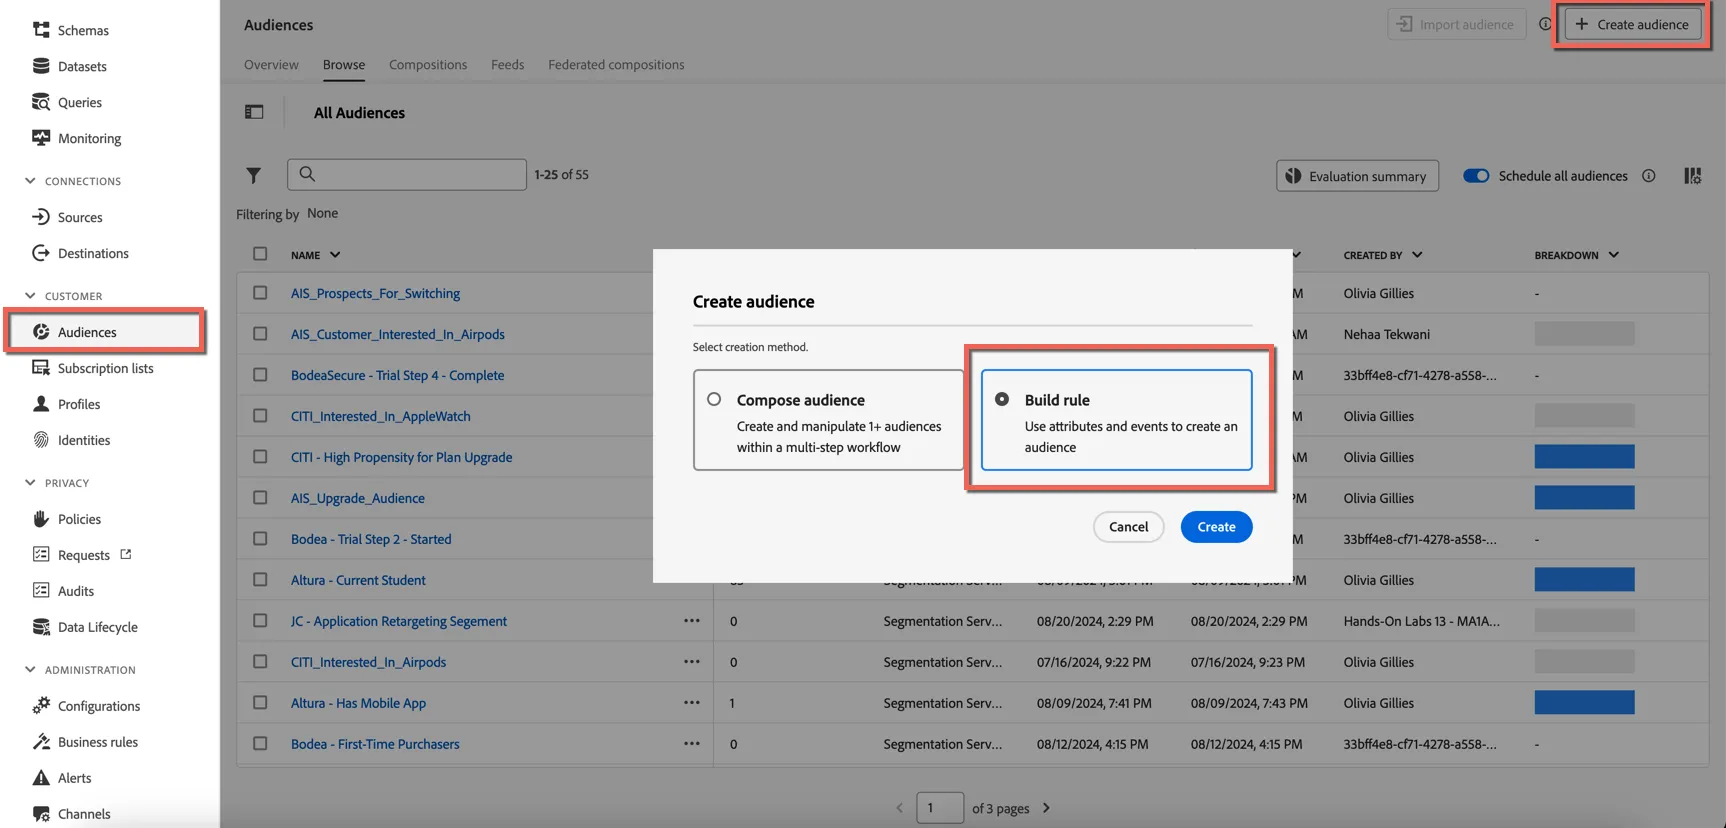
Task: Toggle the left rail panel icon
Action: tap(254, 112)
